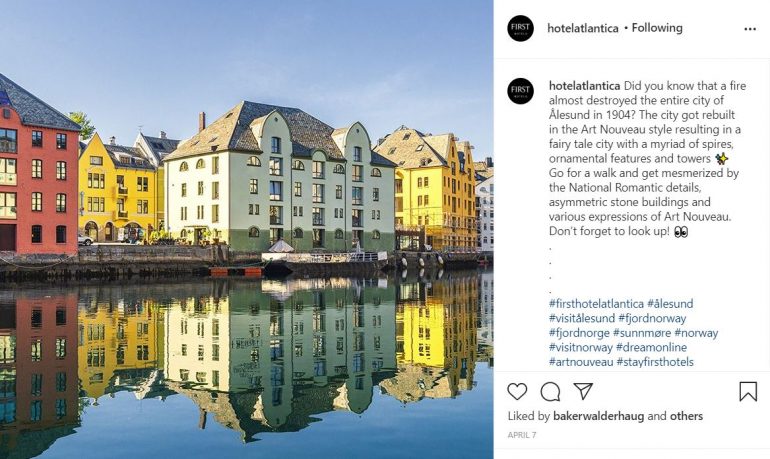This screenshot has height=459, width=770.
Task: Open the three-dot more options menu
Action: (750, 29)
